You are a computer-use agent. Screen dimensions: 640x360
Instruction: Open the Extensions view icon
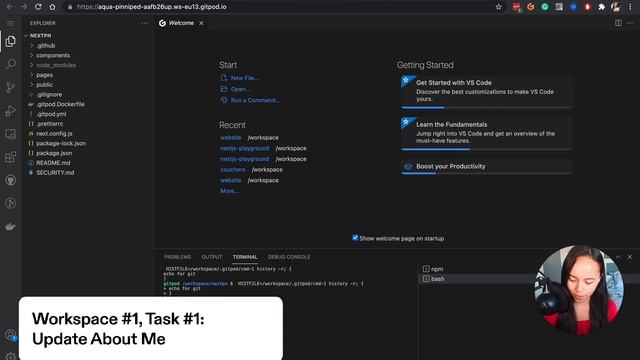(11, 157)
